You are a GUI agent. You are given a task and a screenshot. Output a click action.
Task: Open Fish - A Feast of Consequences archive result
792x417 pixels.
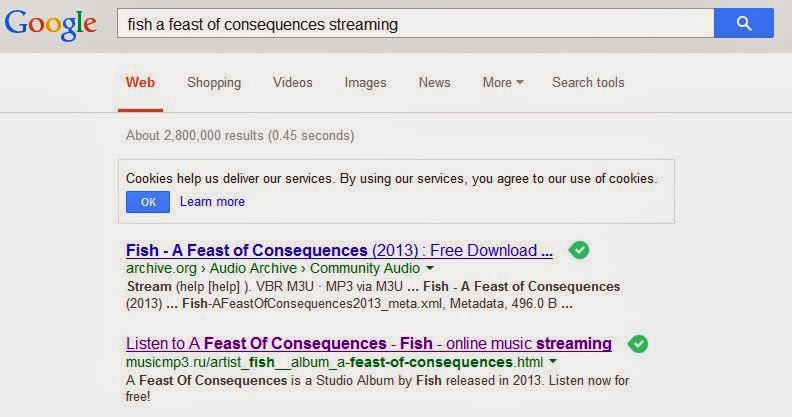coord(339,250)
